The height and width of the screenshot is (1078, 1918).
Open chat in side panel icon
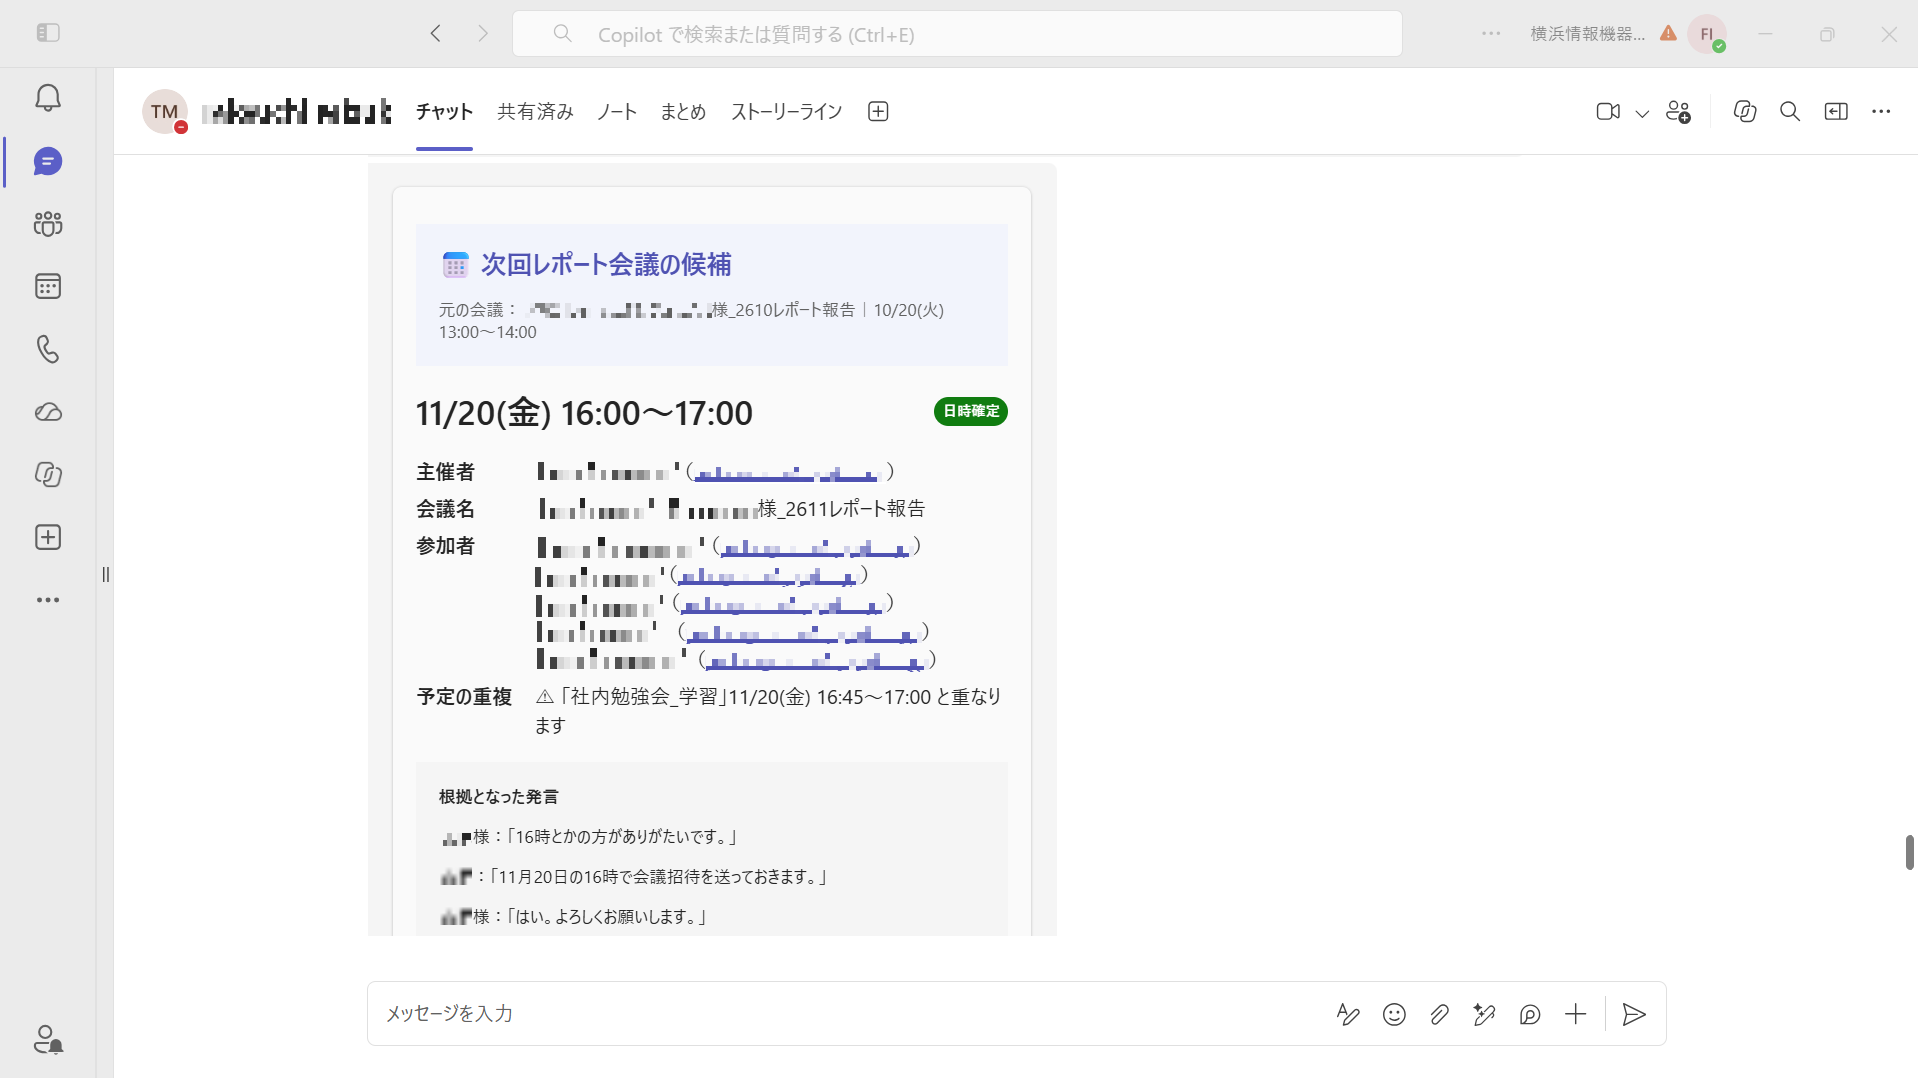click(x=1836, y=112)
